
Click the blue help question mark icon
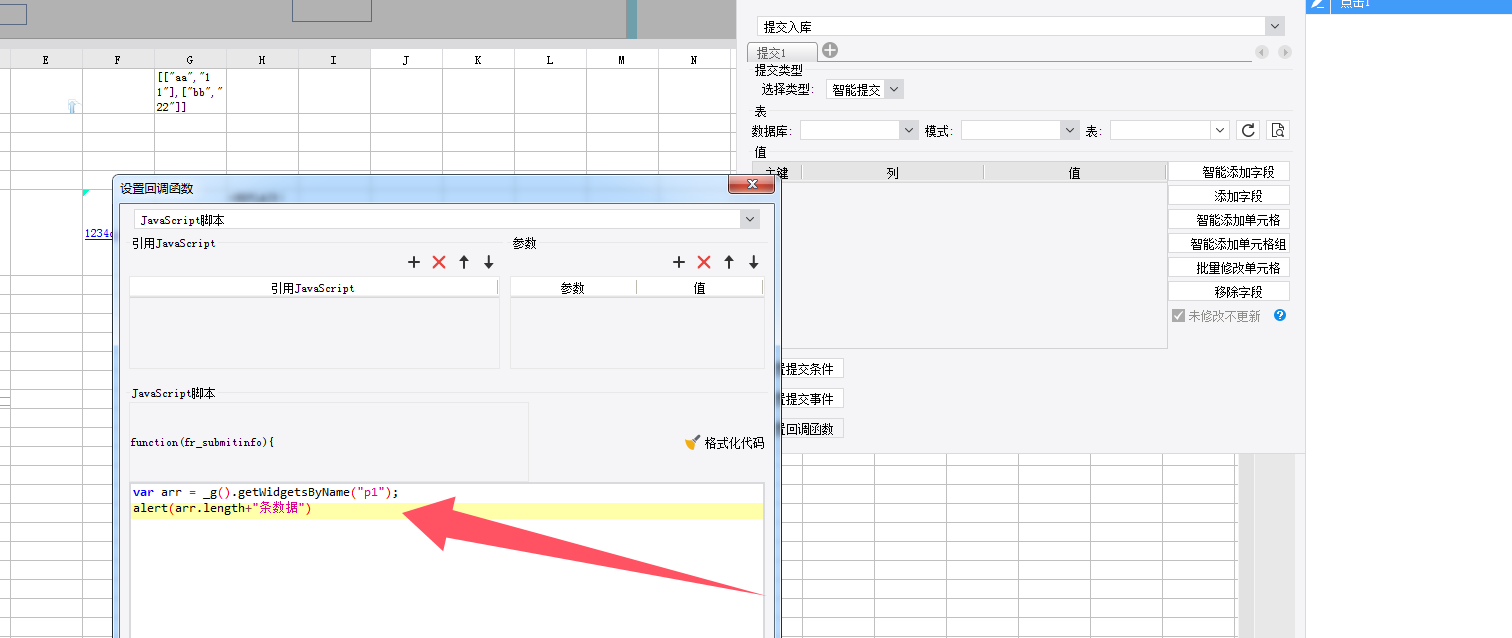(x=1279, y=315)
